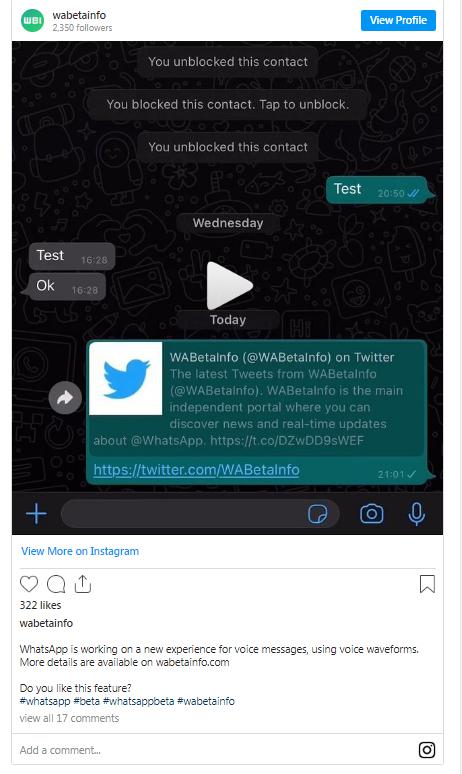This screenshot has width=462, height=774.
Task: Click the microphone voice message icon
Action: pyautogui.click(x=417, y=514)
